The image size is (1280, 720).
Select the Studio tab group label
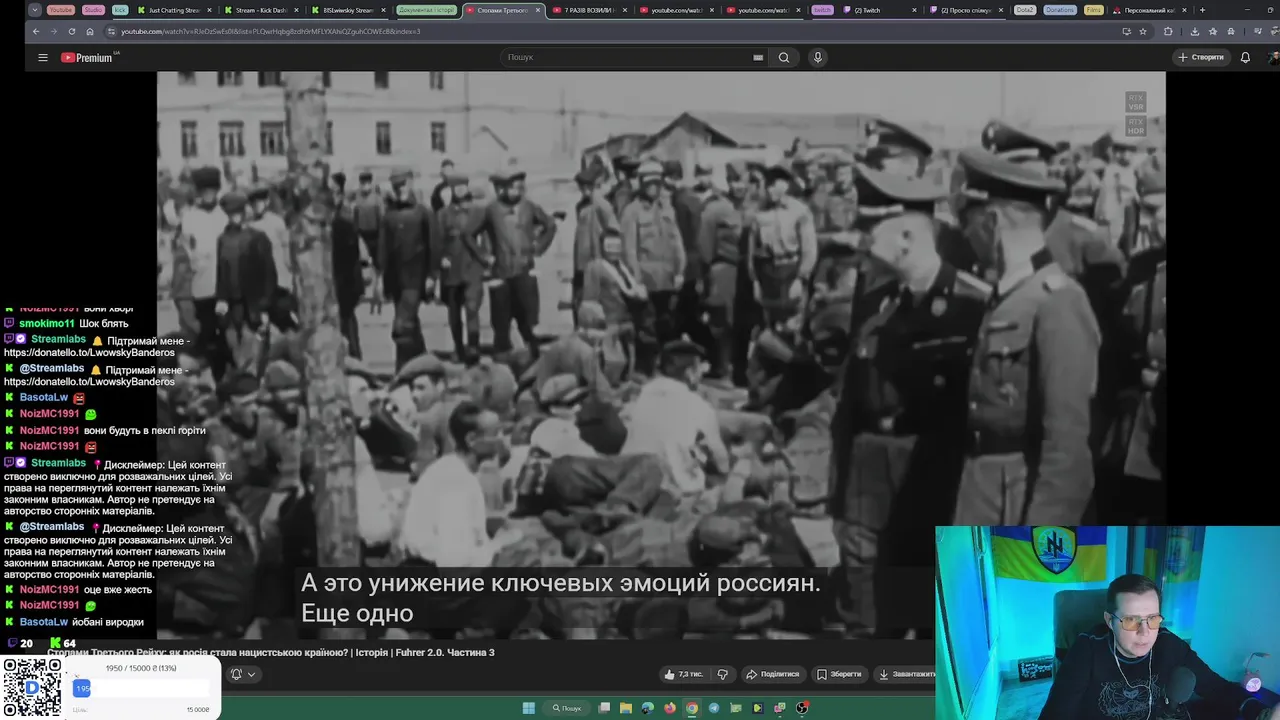[x=93, y=10]
